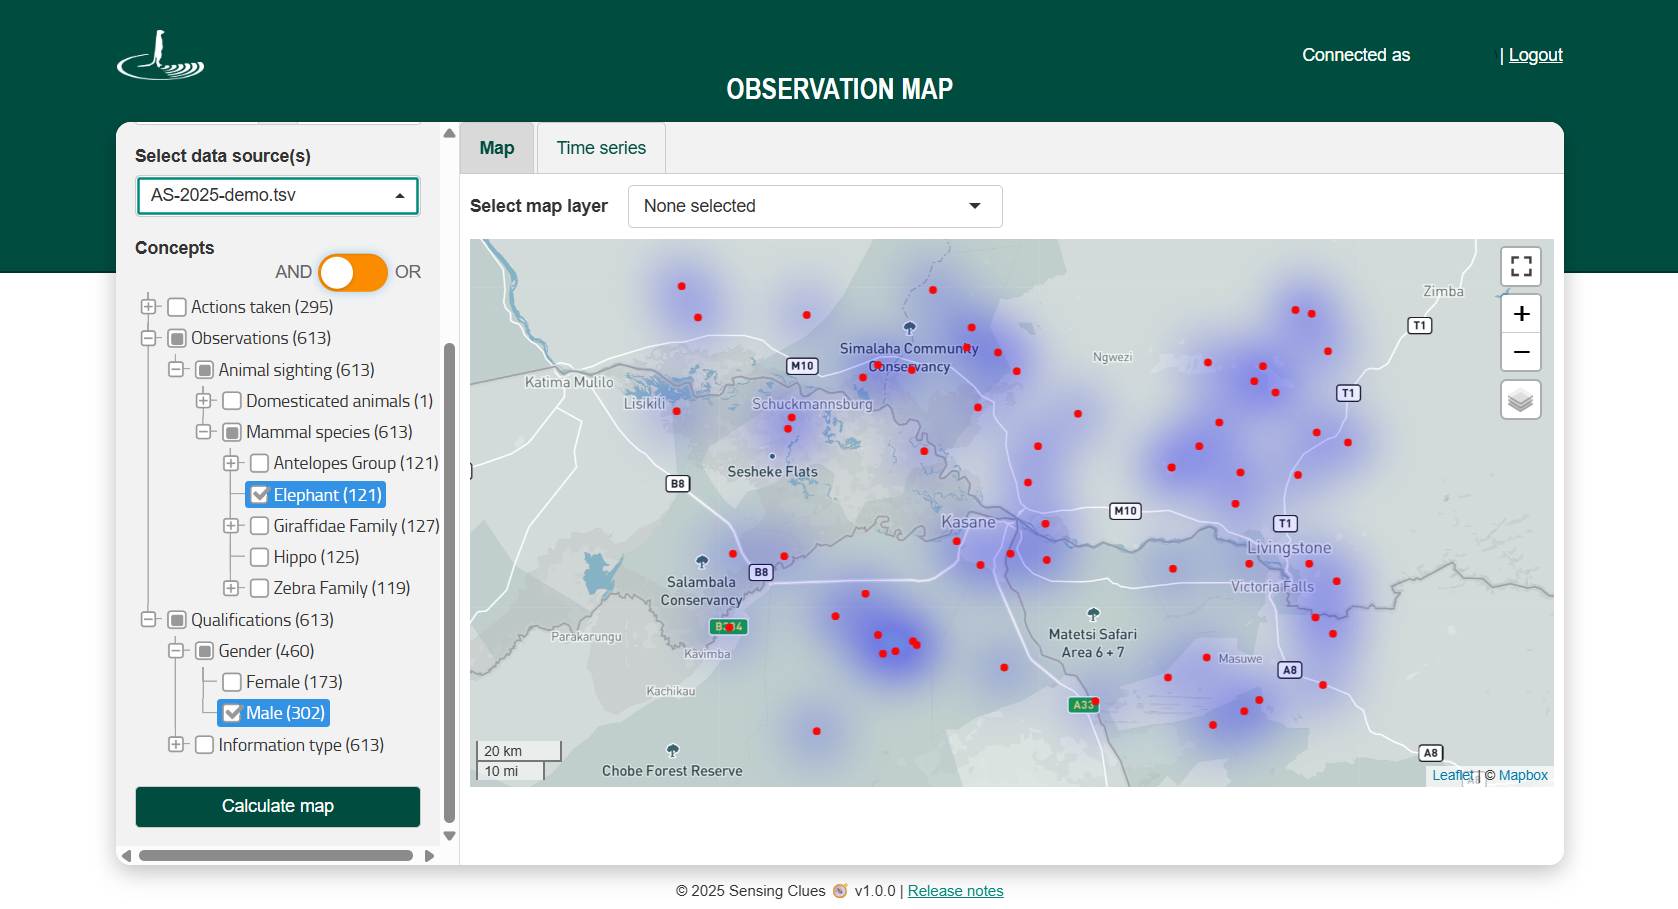
Task: Click the Sensing Clues footer emblem
Action: pyautogui.click(x=840, y=891)
